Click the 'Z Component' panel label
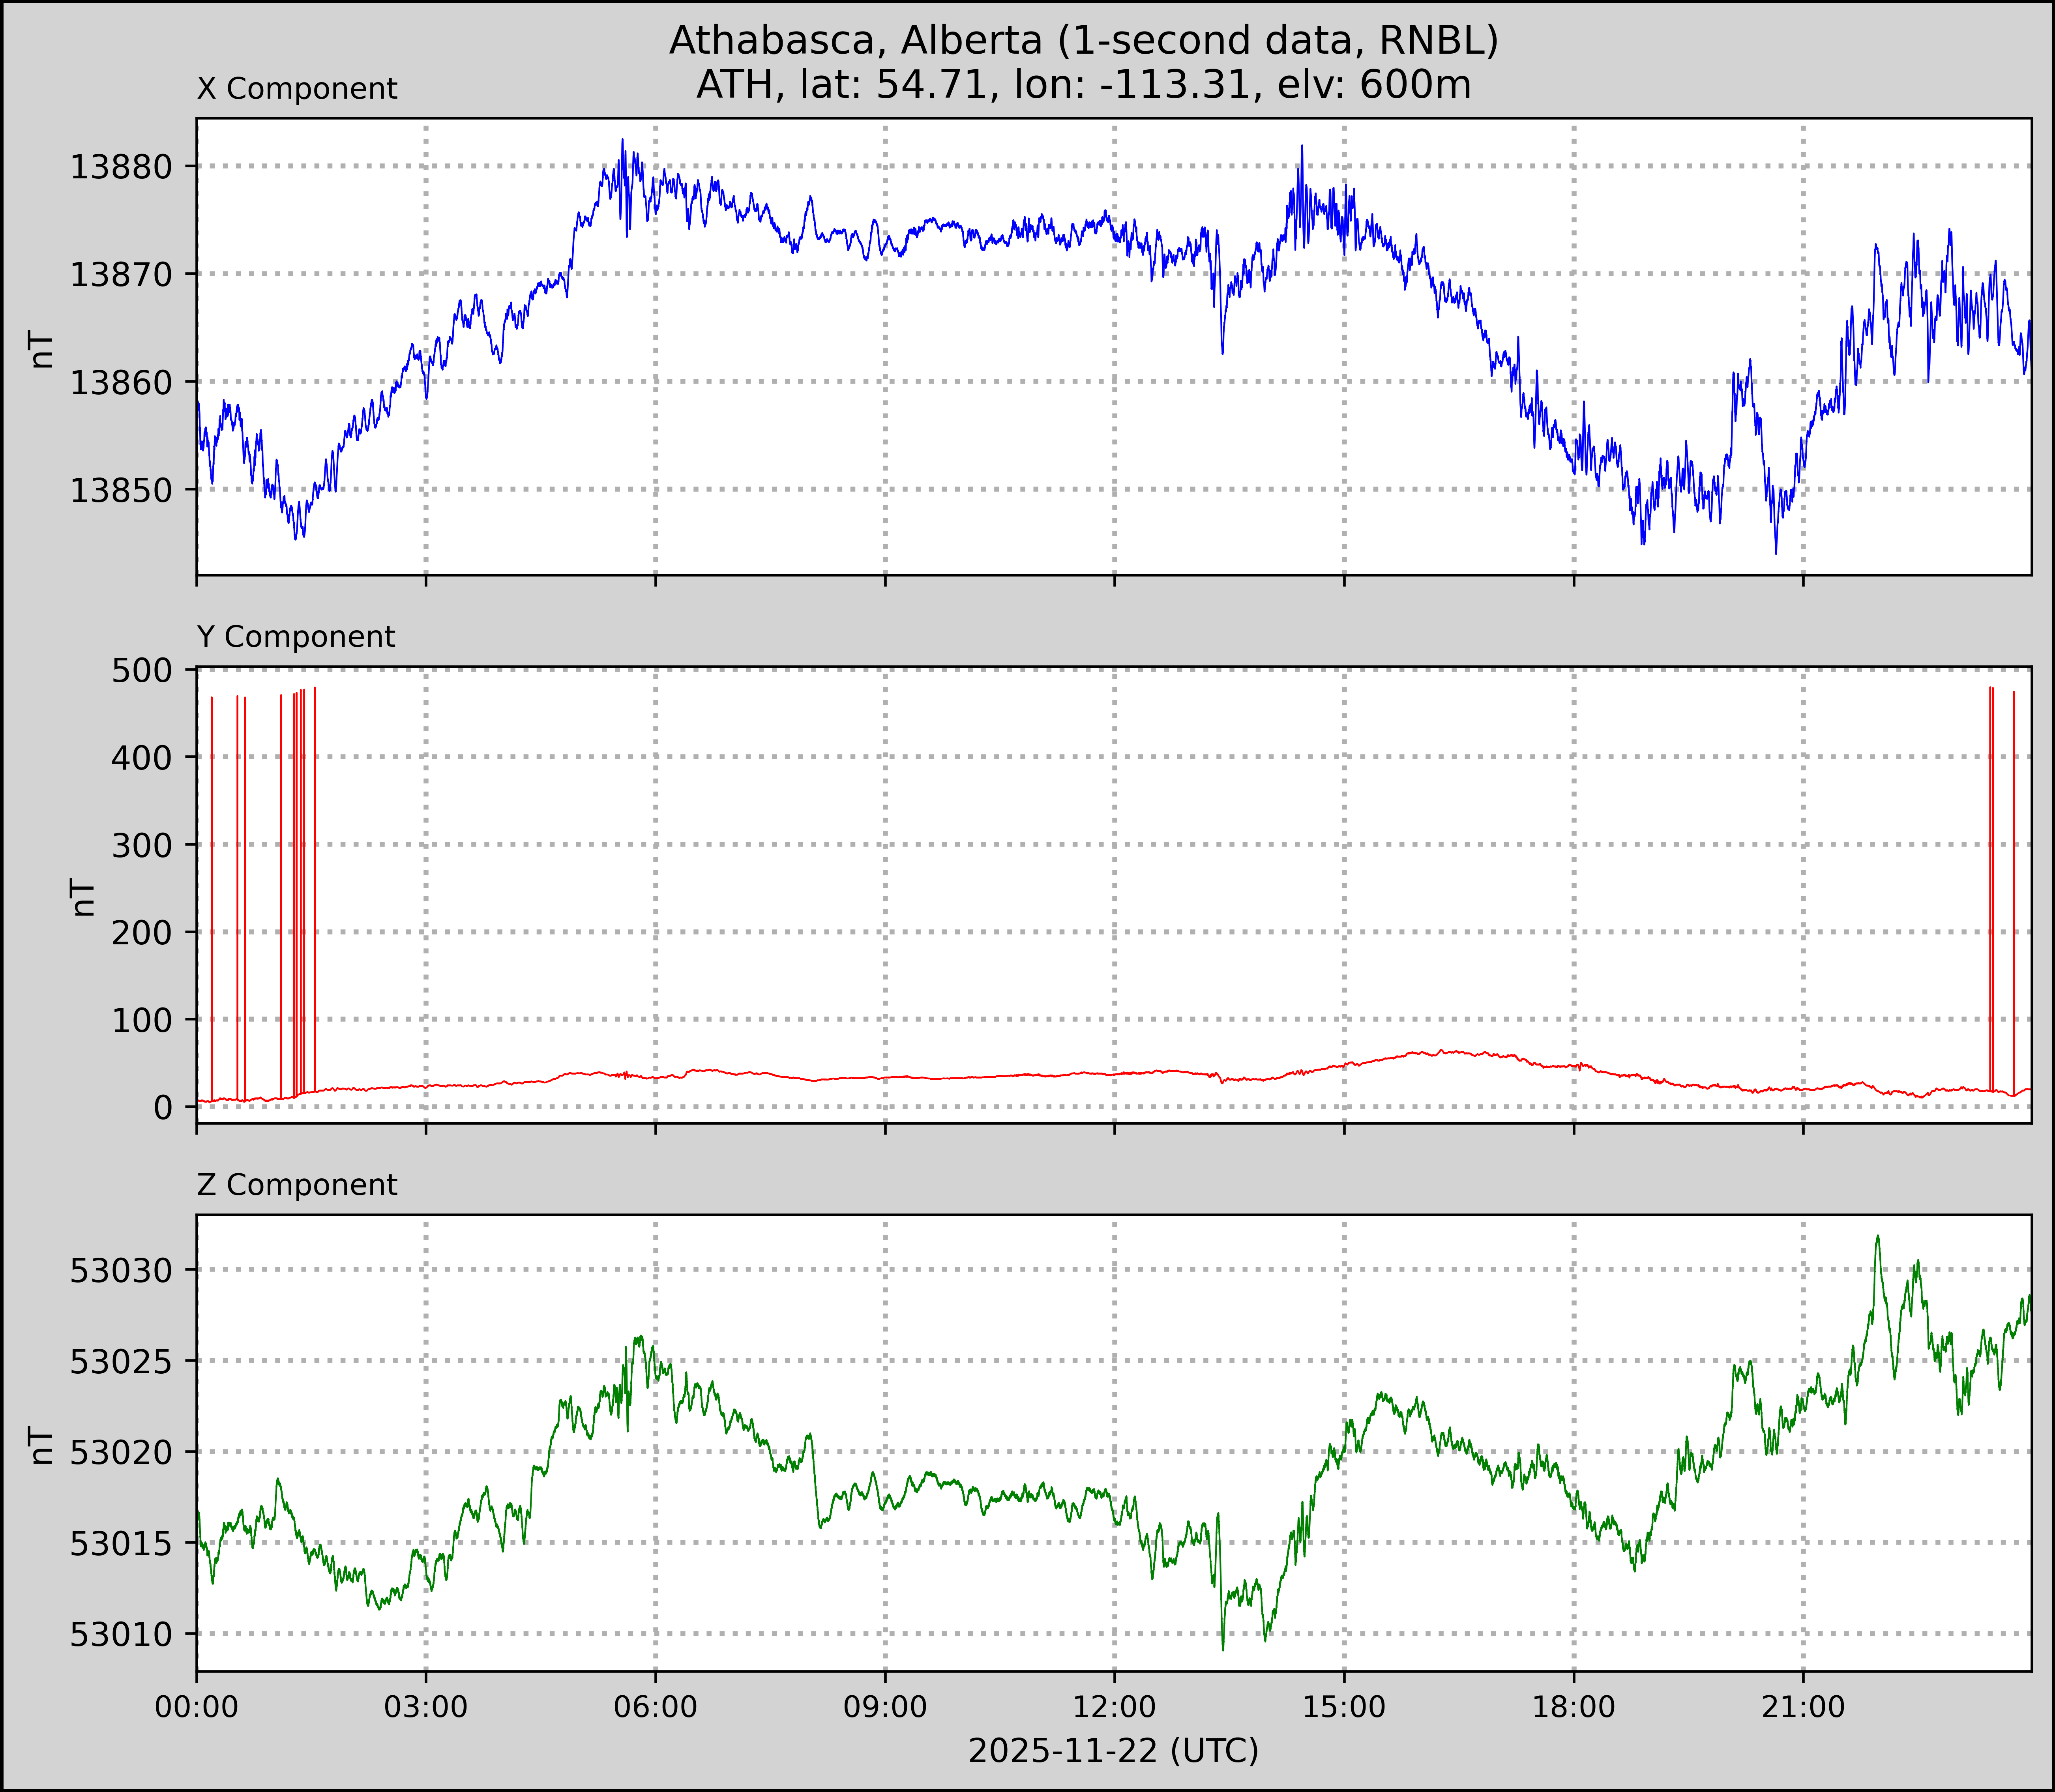 [297, 1185]
